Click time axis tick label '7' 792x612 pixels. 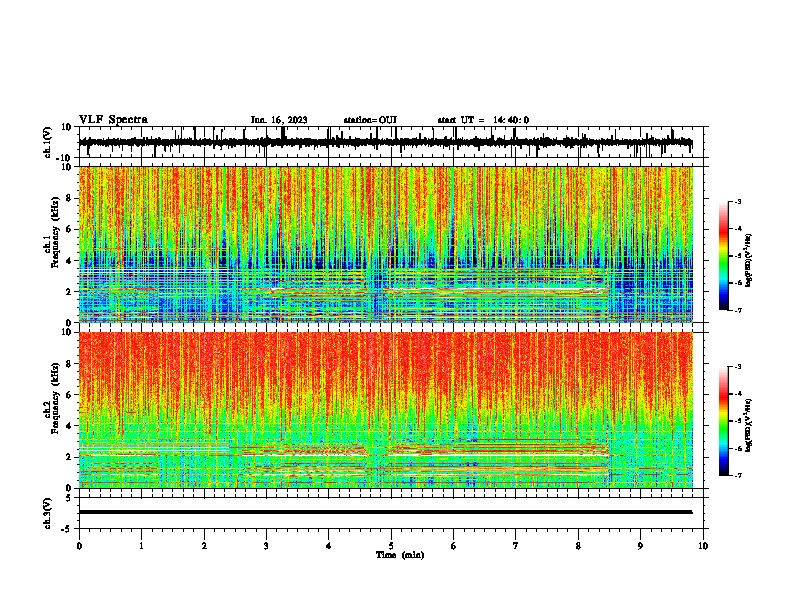pyautogui.click(x=516, y=546)
